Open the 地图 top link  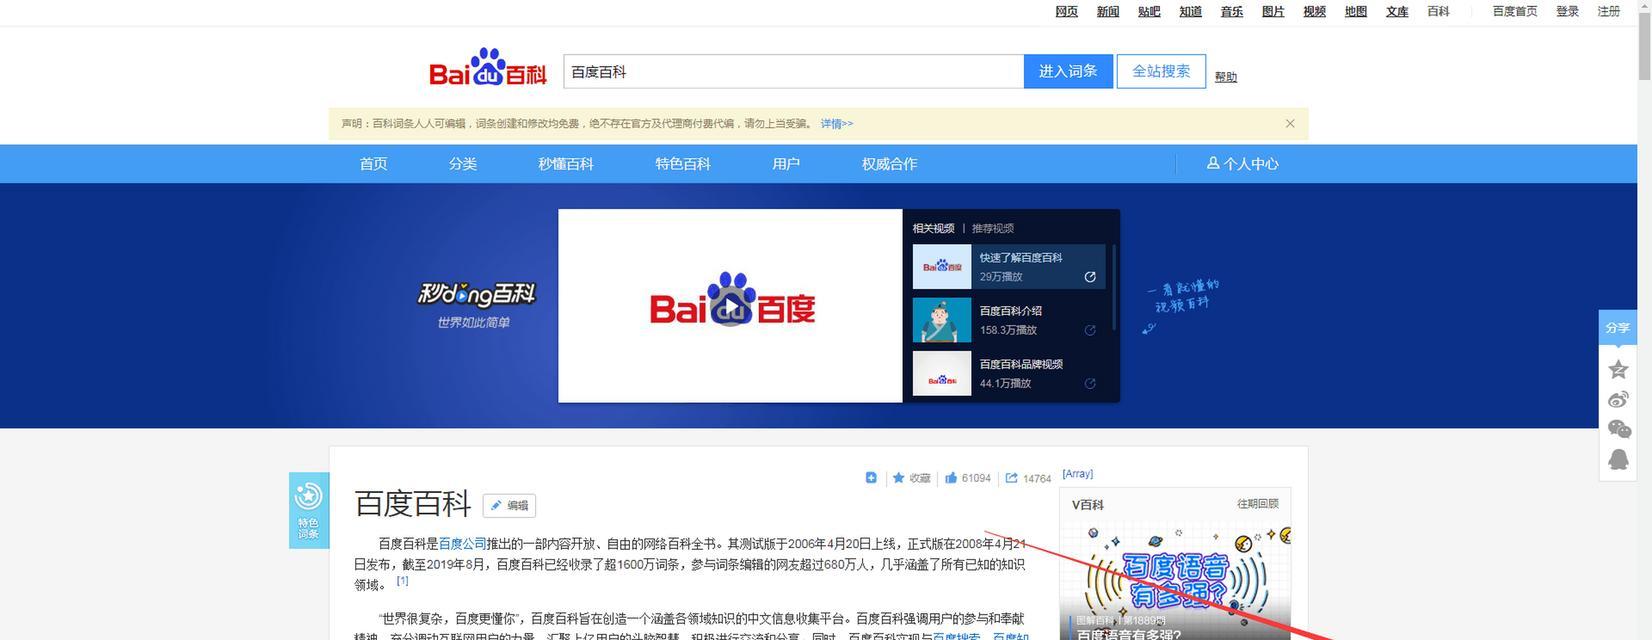[x=1356, y=12]
